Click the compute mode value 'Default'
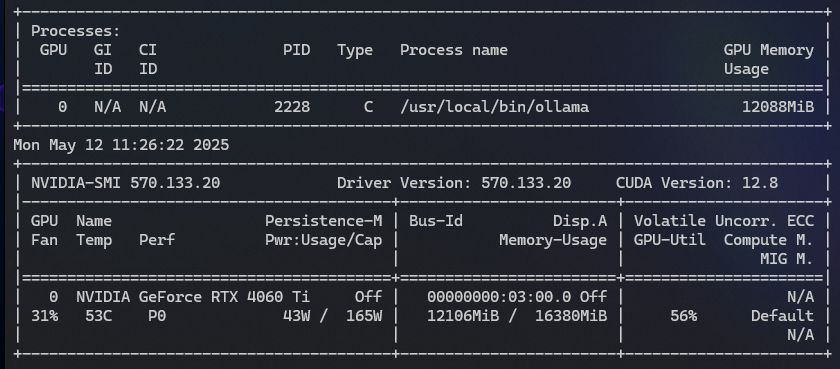This screenshot has height=369, width=840. [782, 316]
